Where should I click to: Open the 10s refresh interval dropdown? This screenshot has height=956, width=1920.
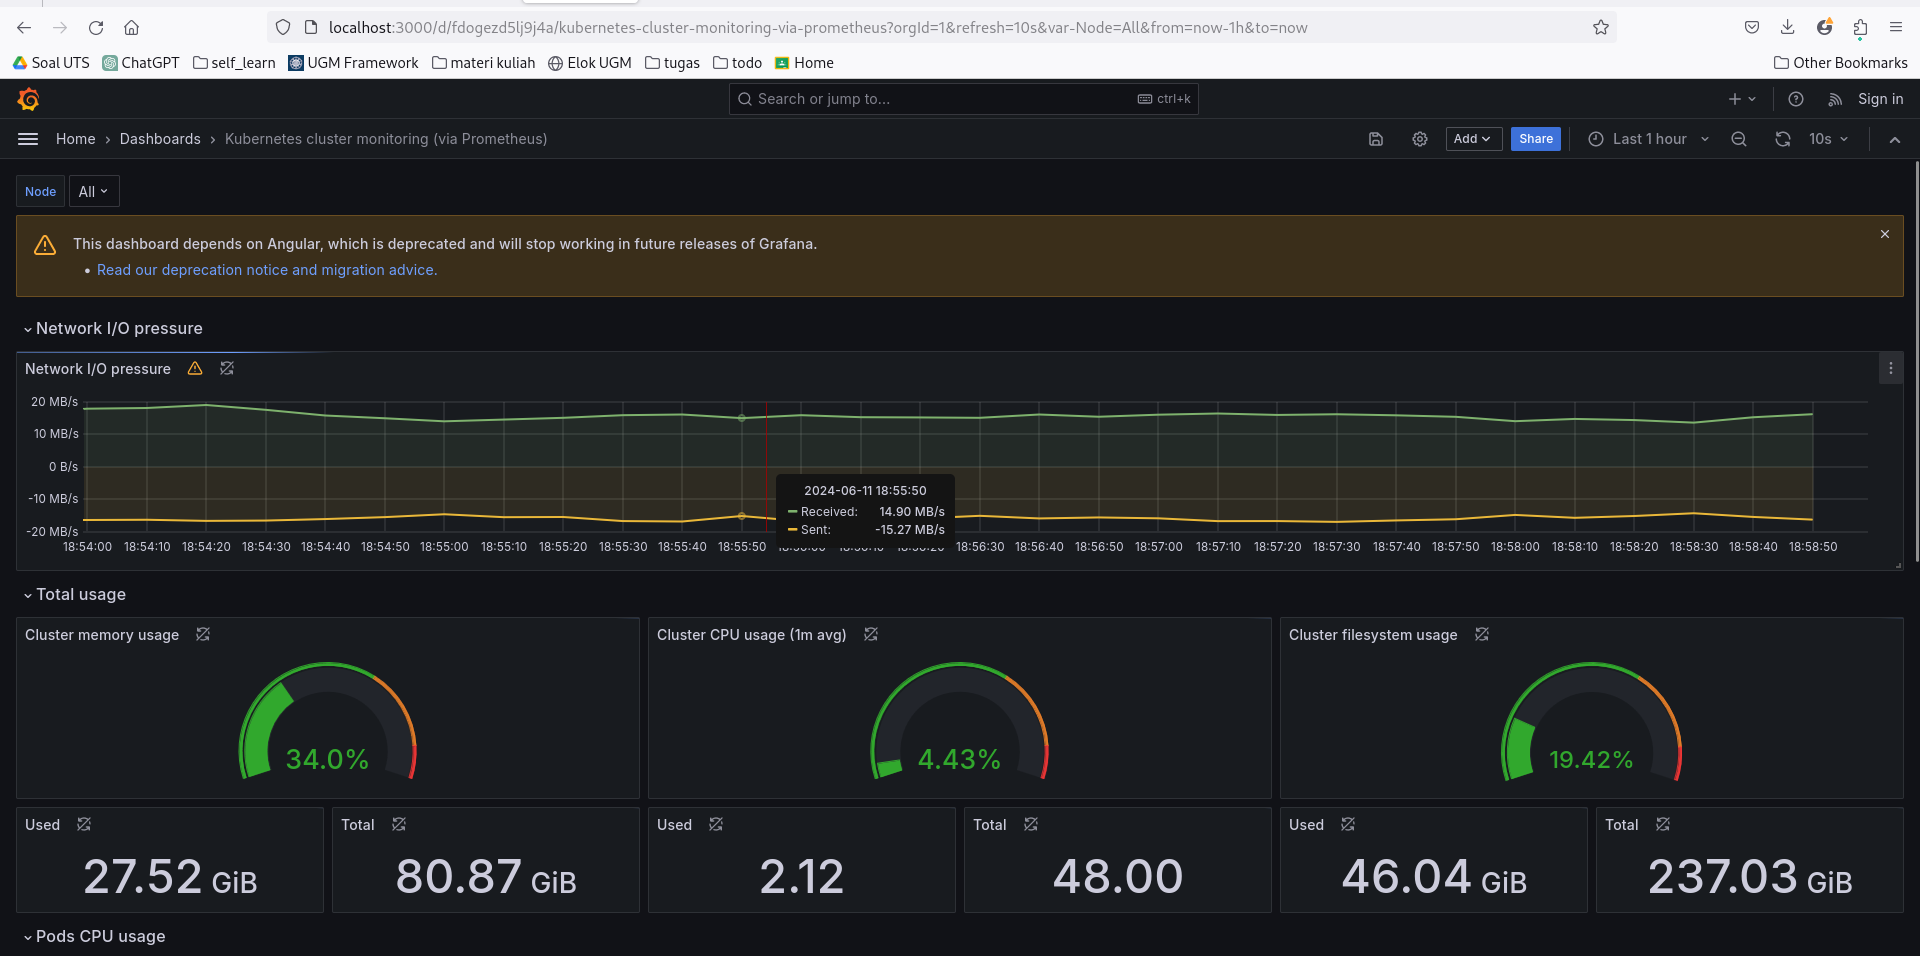[x=1828, y=139]
